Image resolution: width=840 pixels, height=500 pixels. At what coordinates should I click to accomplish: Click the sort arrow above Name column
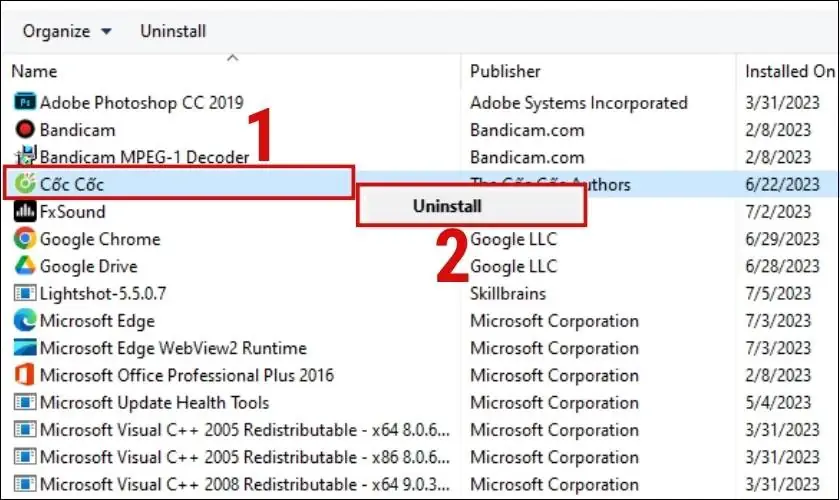232,57
